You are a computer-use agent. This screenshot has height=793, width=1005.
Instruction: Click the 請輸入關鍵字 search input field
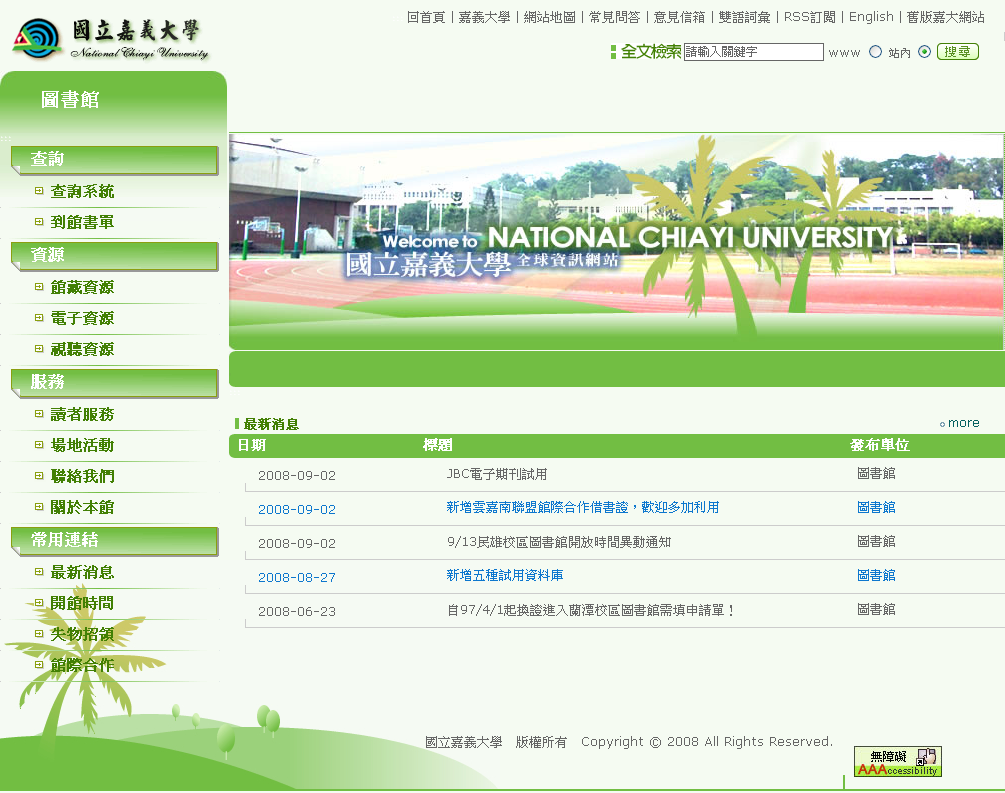[x=753, y=52]
